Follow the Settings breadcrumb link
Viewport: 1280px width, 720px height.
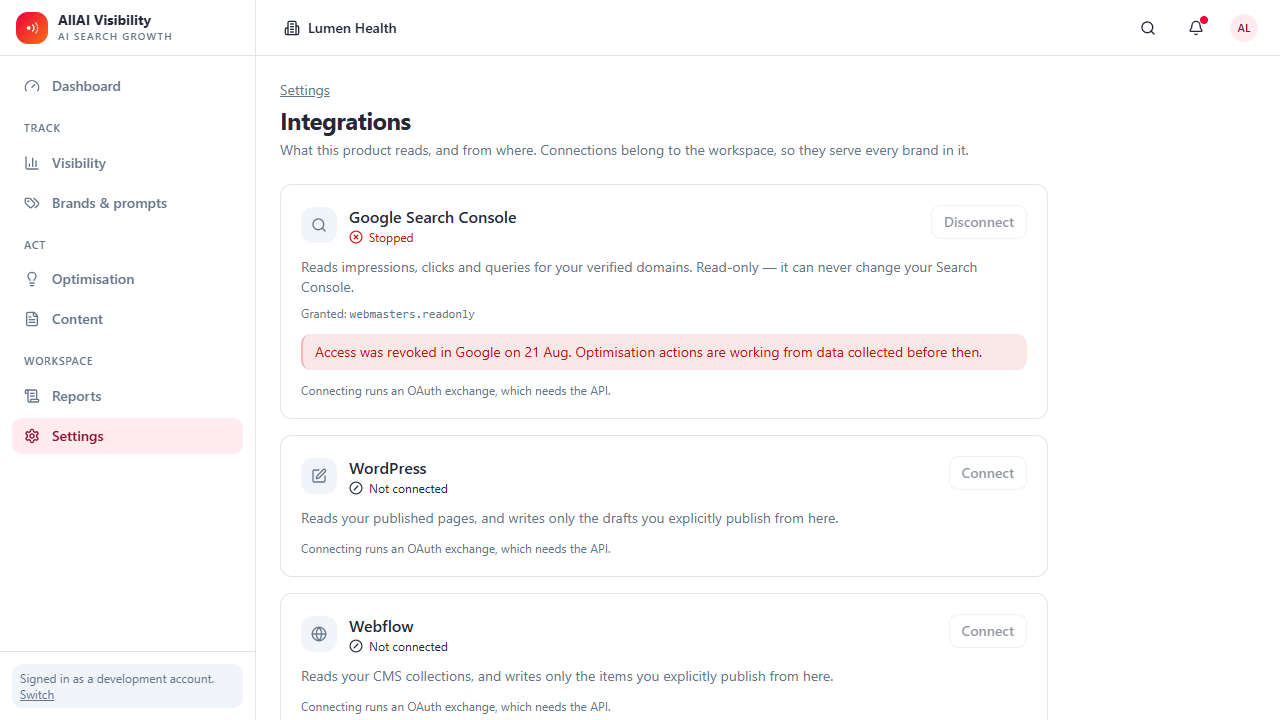[x=305, y=90]
